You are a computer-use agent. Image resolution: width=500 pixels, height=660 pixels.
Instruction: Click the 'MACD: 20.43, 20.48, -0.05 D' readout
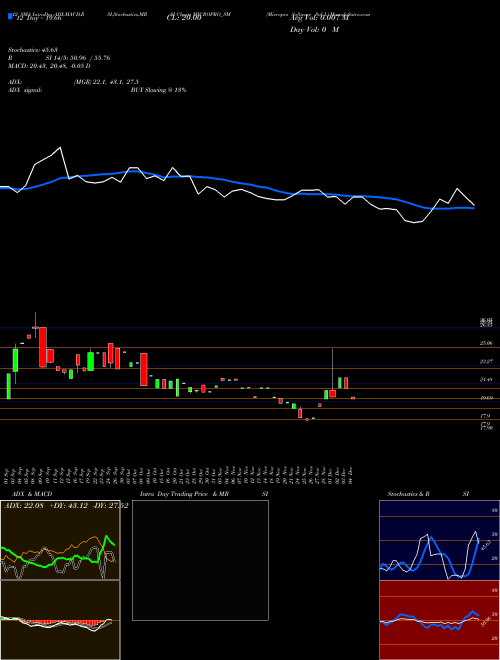[50, 66]
